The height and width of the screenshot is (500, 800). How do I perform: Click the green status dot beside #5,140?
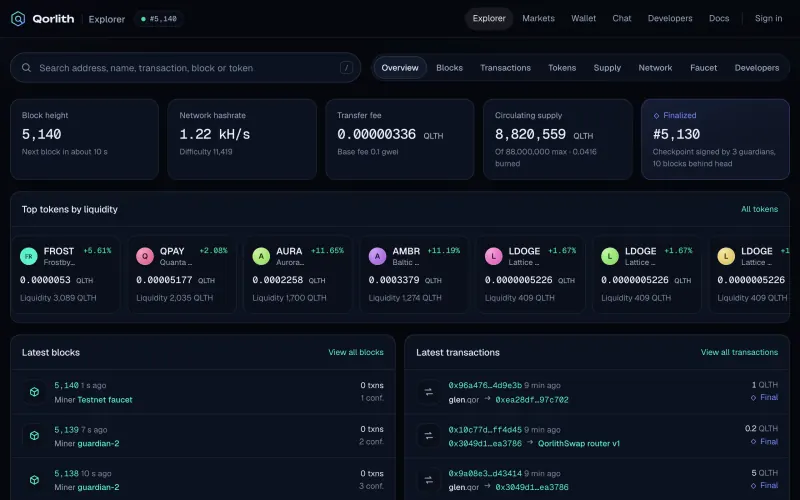click(143, 19)
